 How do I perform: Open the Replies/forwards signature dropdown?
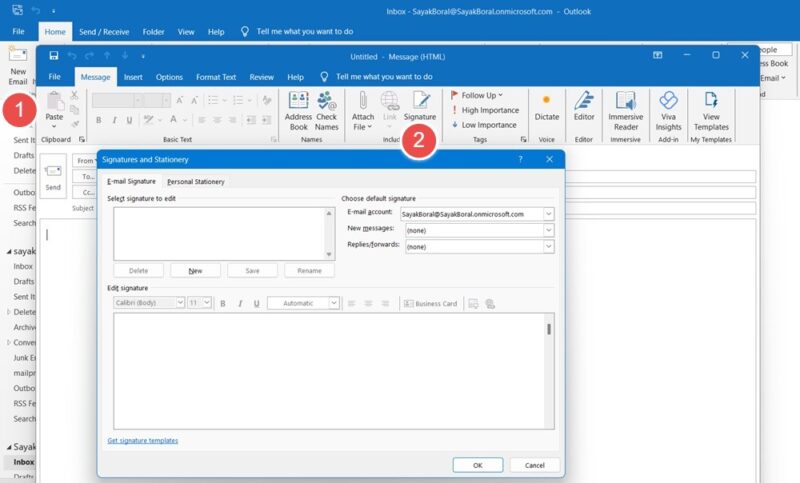click(548, 246)
